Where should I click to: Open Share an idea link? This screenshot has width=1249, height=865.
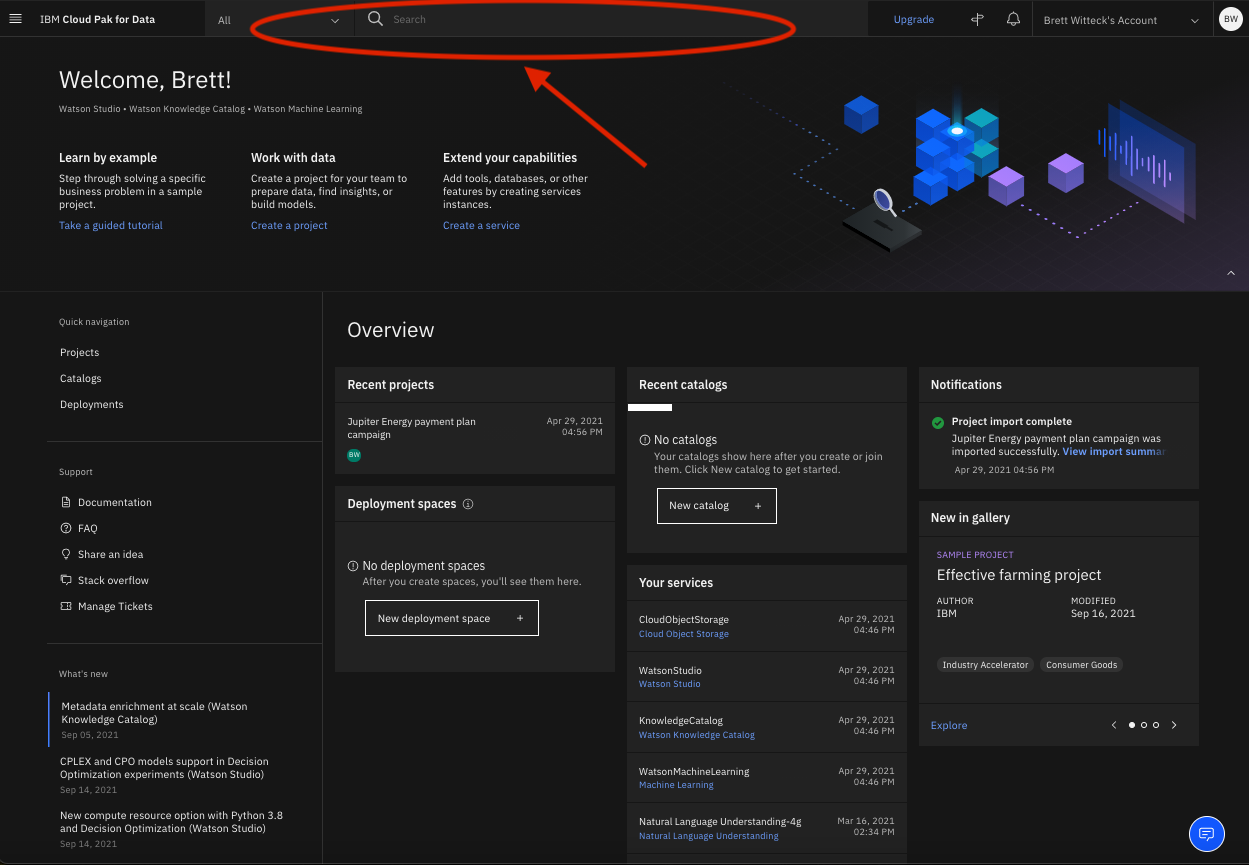click(110, 554)
